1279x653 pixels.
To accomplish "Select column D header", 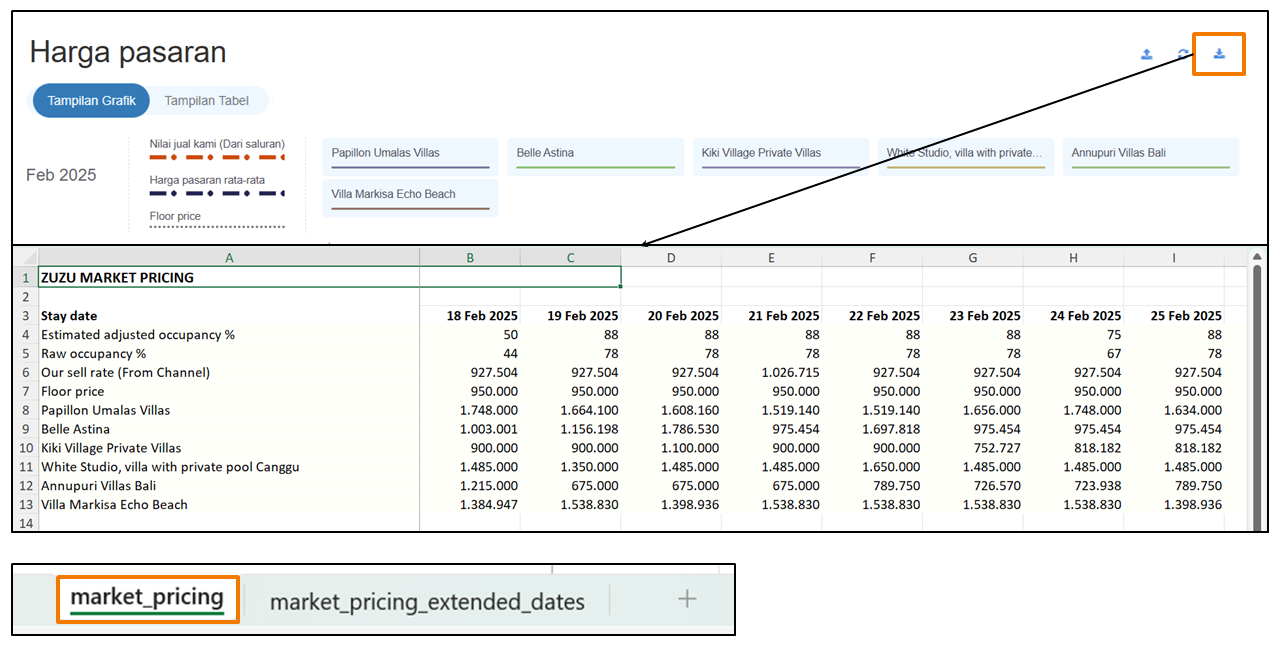I will (x=671, y=258).
